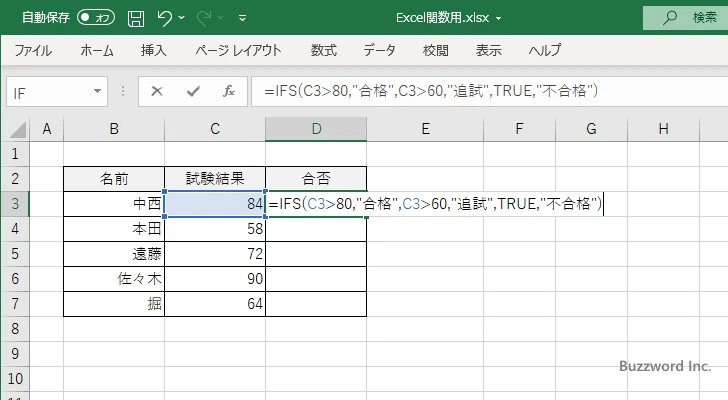Open Customize Quick Access Toolbar dropdown

(242, 18)
